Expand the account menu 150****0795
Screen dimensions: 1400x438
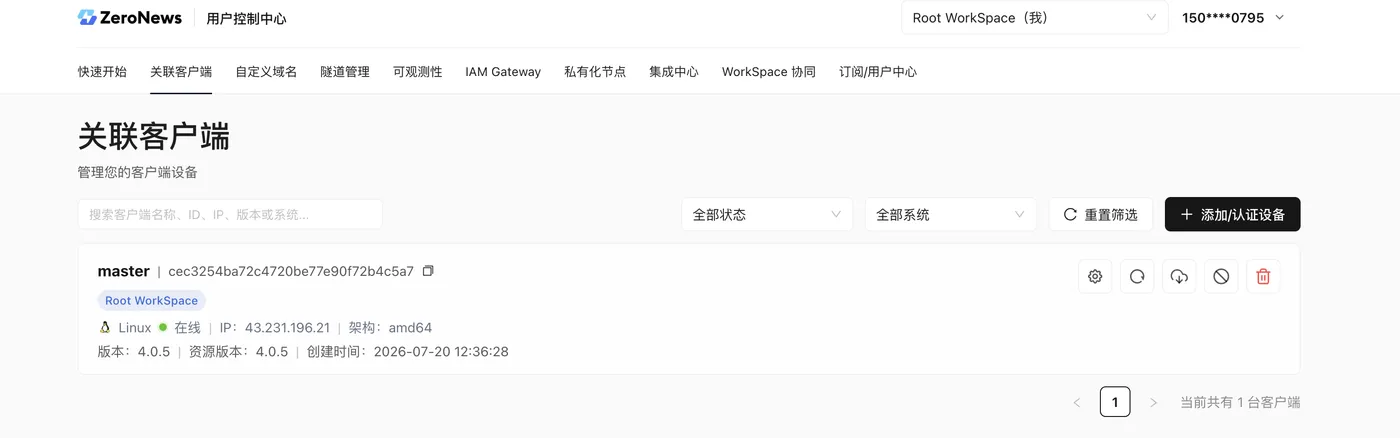tap(1233, 18)
